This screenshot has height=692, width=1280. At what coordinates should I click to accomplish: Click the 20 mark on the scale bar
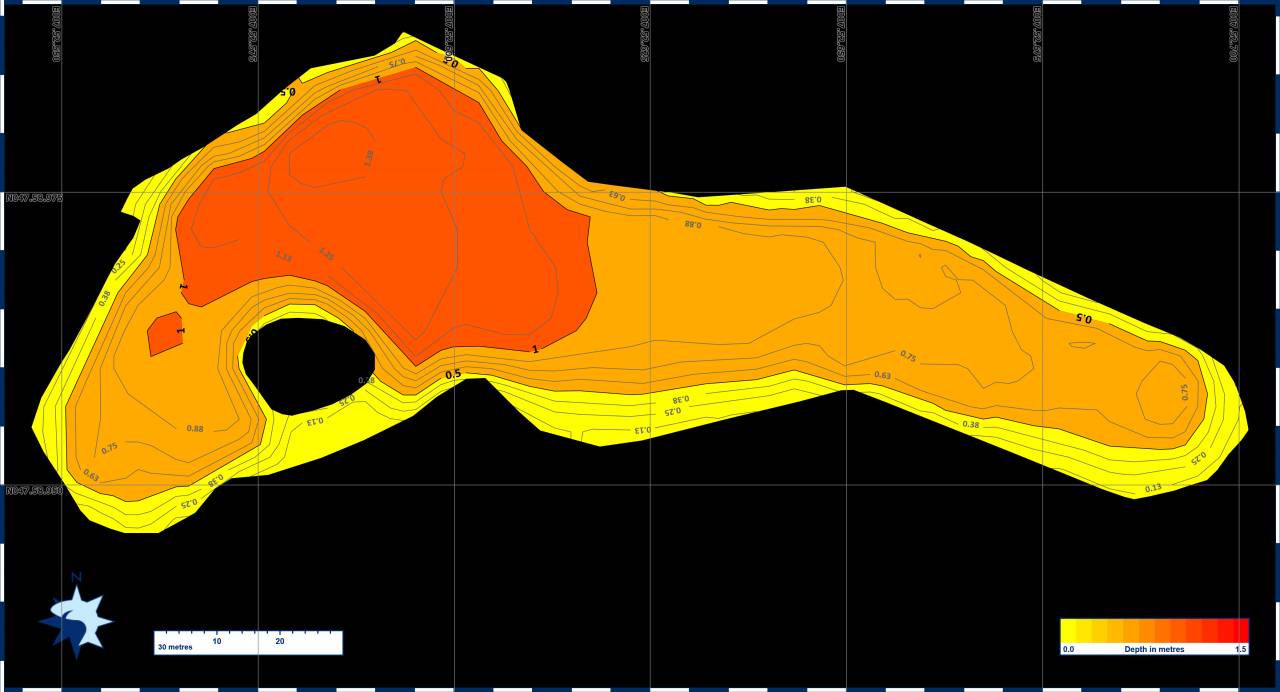coord(279,641)
